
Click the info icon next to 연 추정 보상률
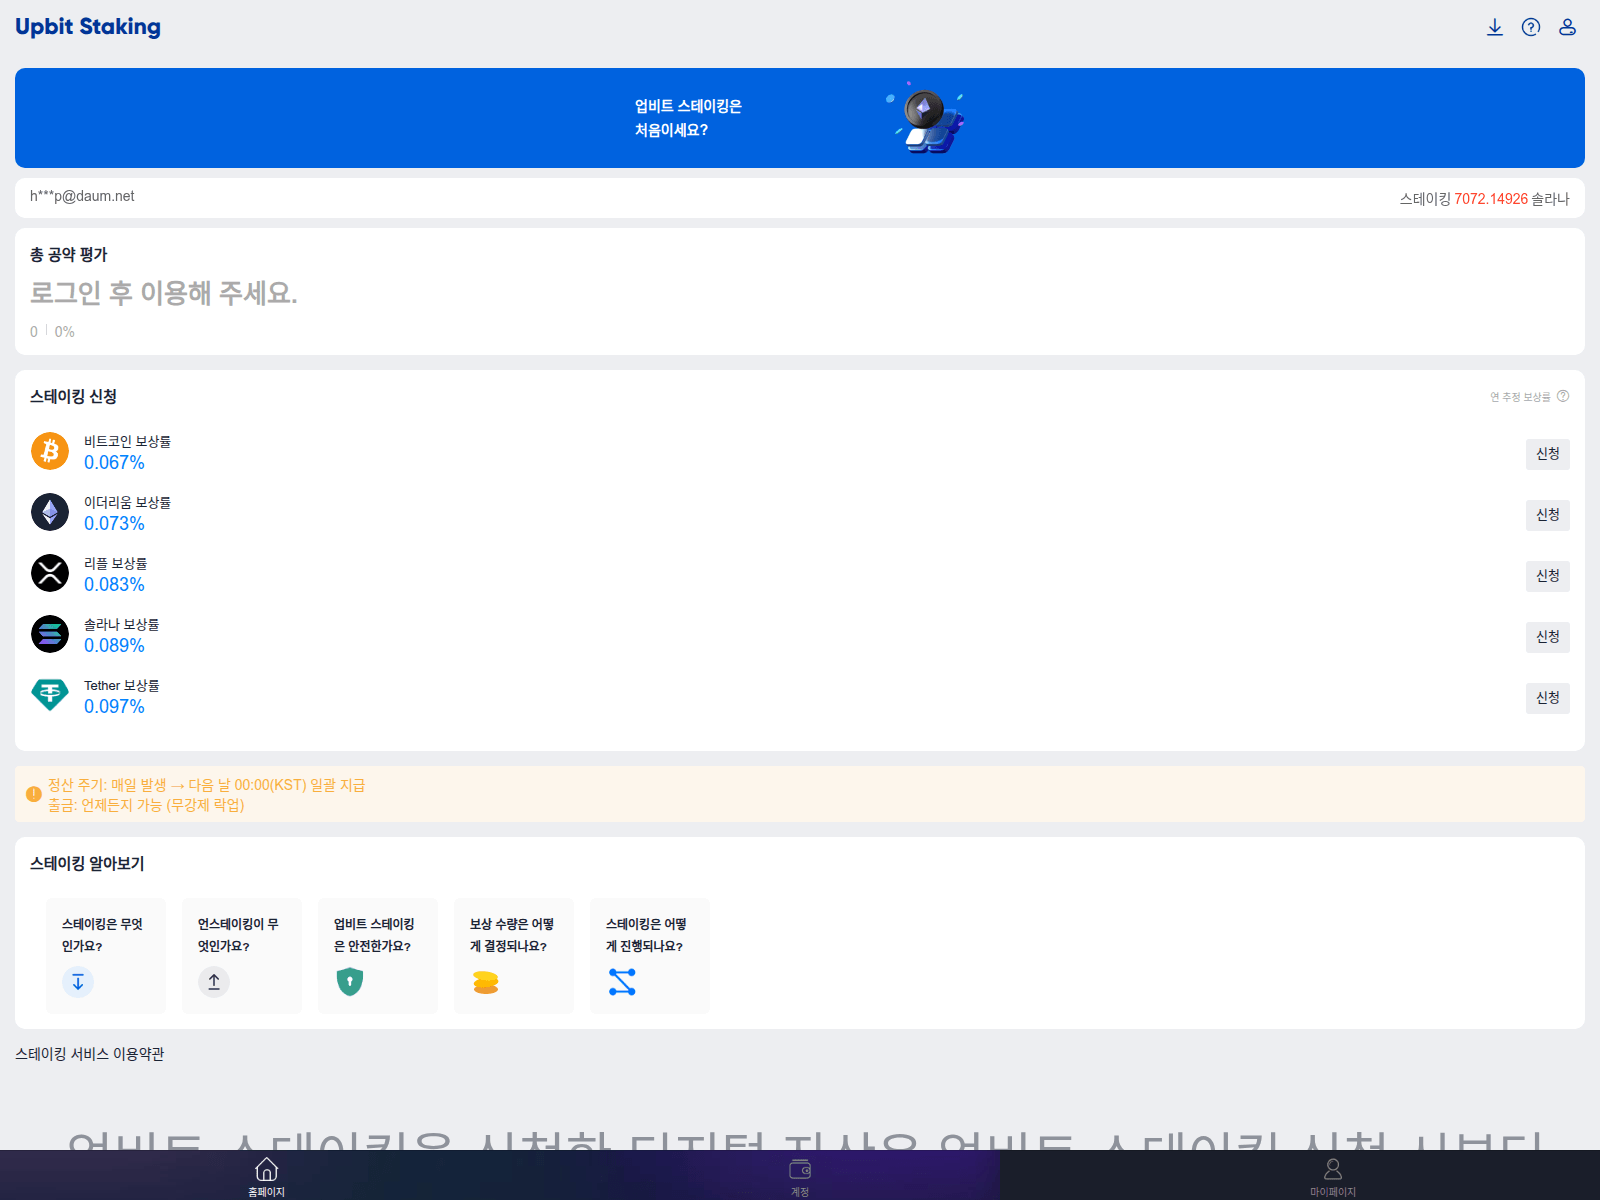point(1563,396)
